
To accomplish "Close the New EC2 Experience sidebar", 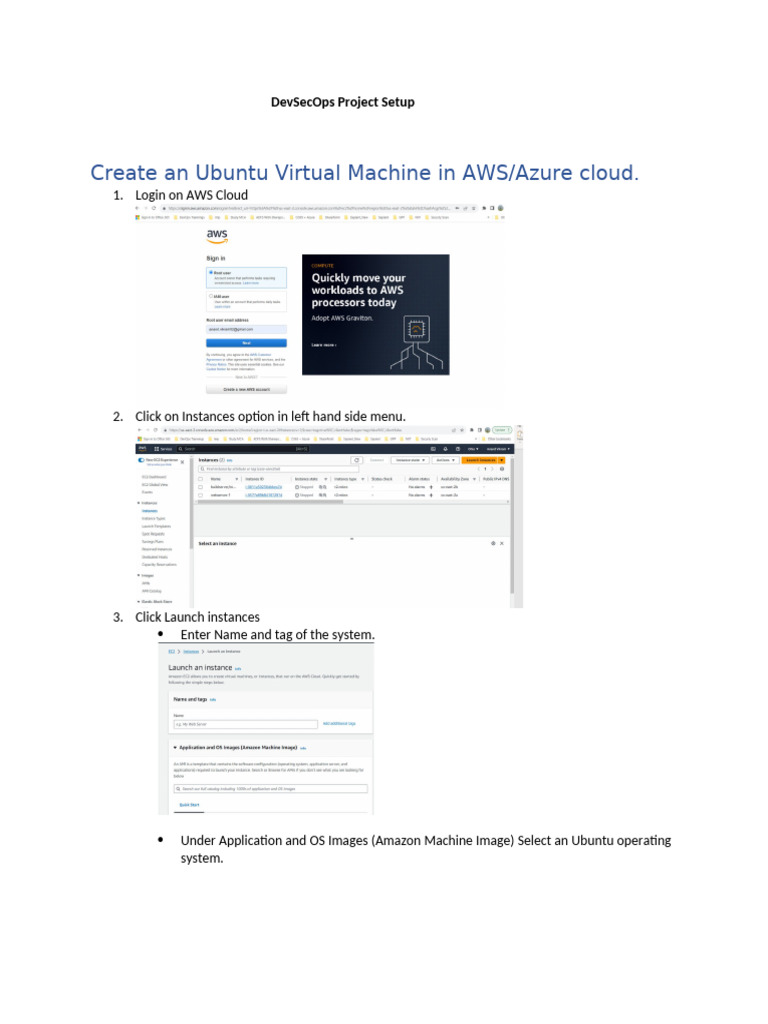I will coord(182,462).
